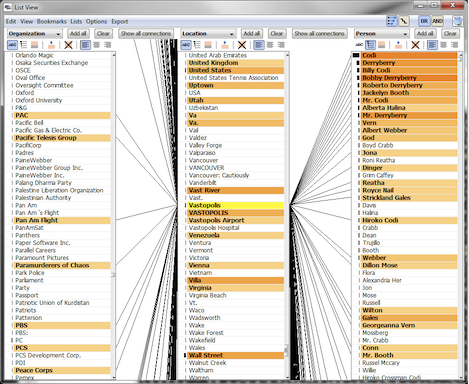
Task: Click the list-connections mode icon near OR
Action: [391, 21]
